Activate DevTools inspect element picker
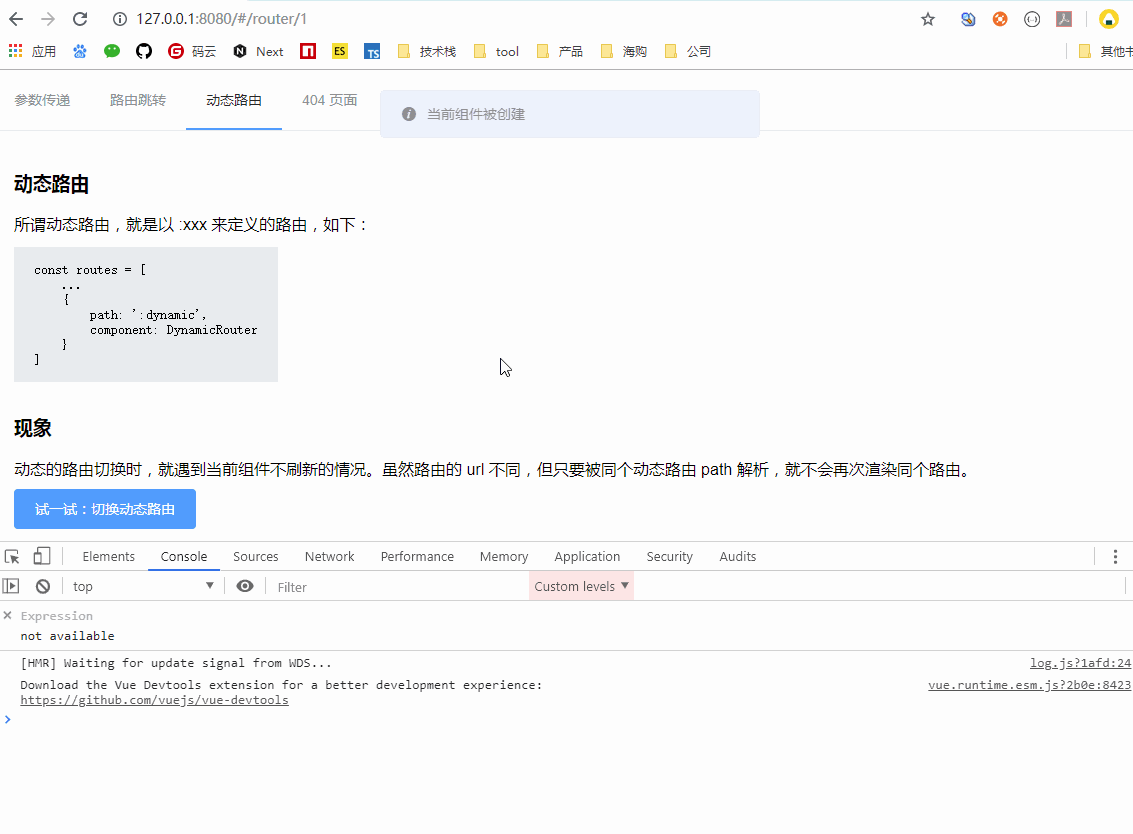This screenshot has width=1133, height=834. coord(12,556)
